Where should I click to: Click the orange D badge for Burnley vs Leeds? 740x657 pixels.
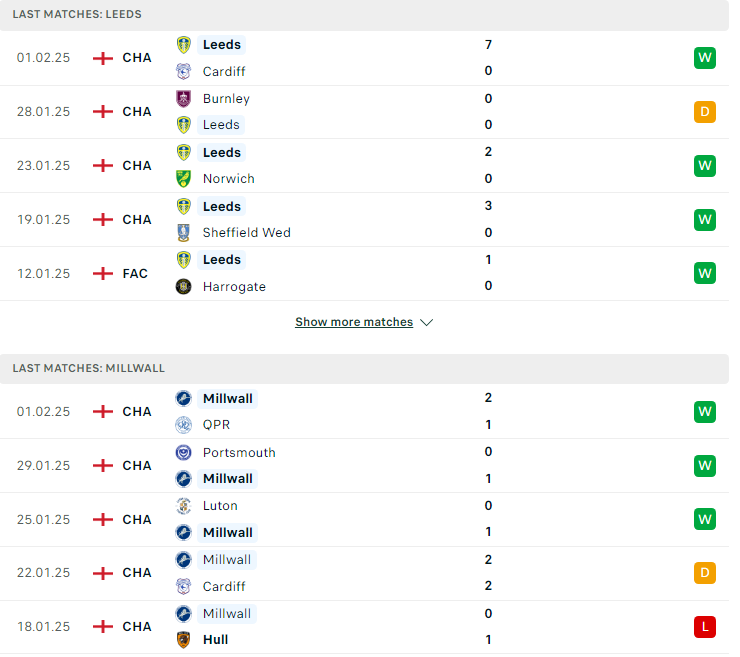[x=705, y=112]
